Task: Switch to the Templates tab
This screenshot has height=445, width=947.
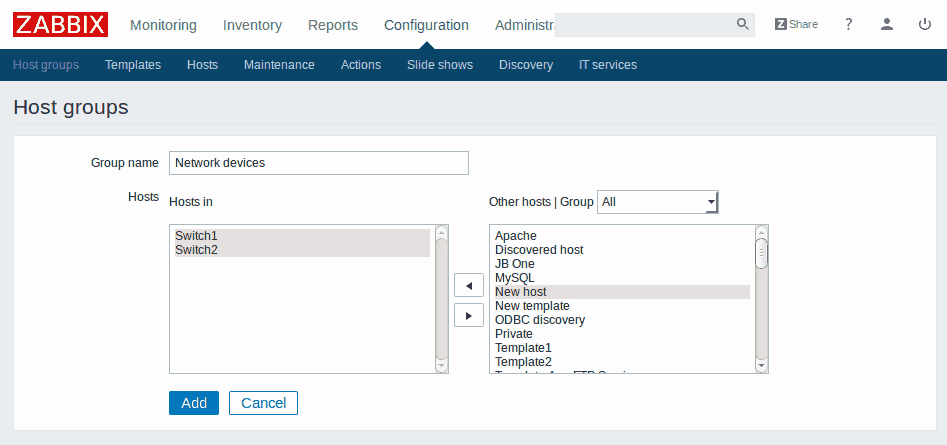Action: pos(133,65)
